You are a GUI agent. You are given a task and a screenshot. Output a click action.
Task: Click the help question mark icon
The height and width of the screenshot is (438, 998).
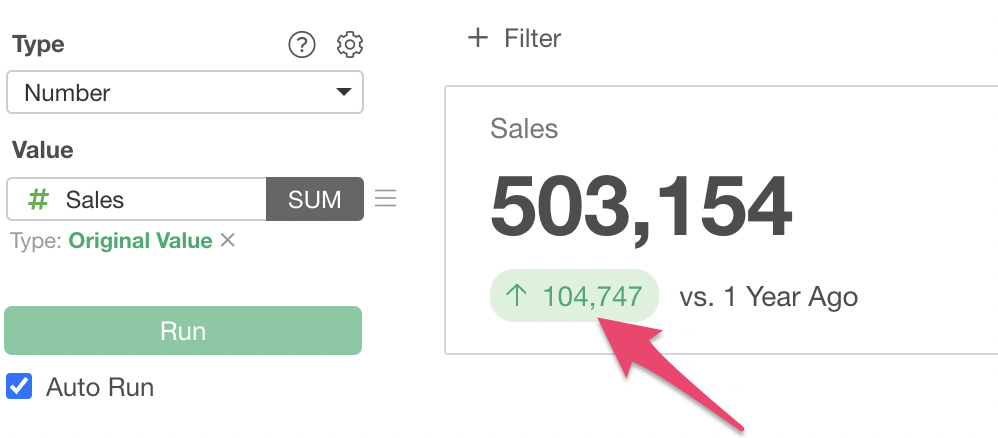click(x=301, y=45)
